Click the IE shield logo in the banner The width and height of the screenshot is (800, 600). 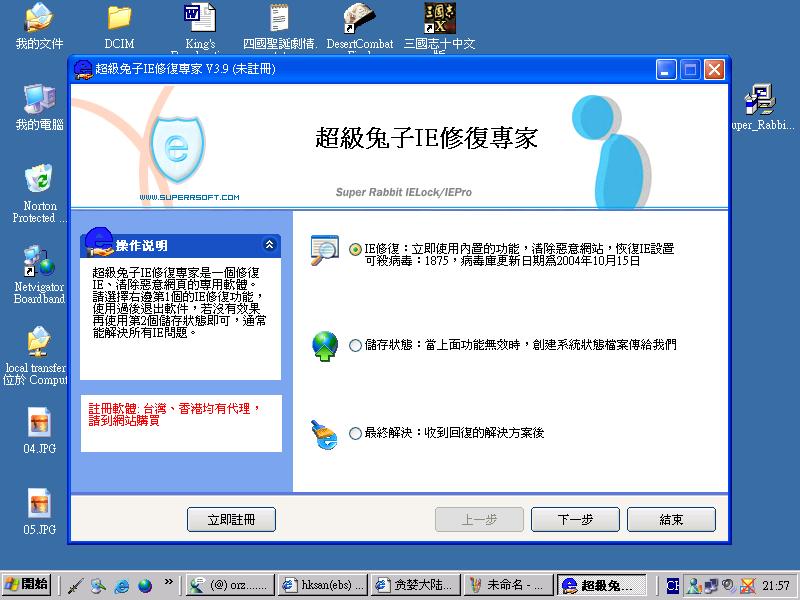pos(178,149)
